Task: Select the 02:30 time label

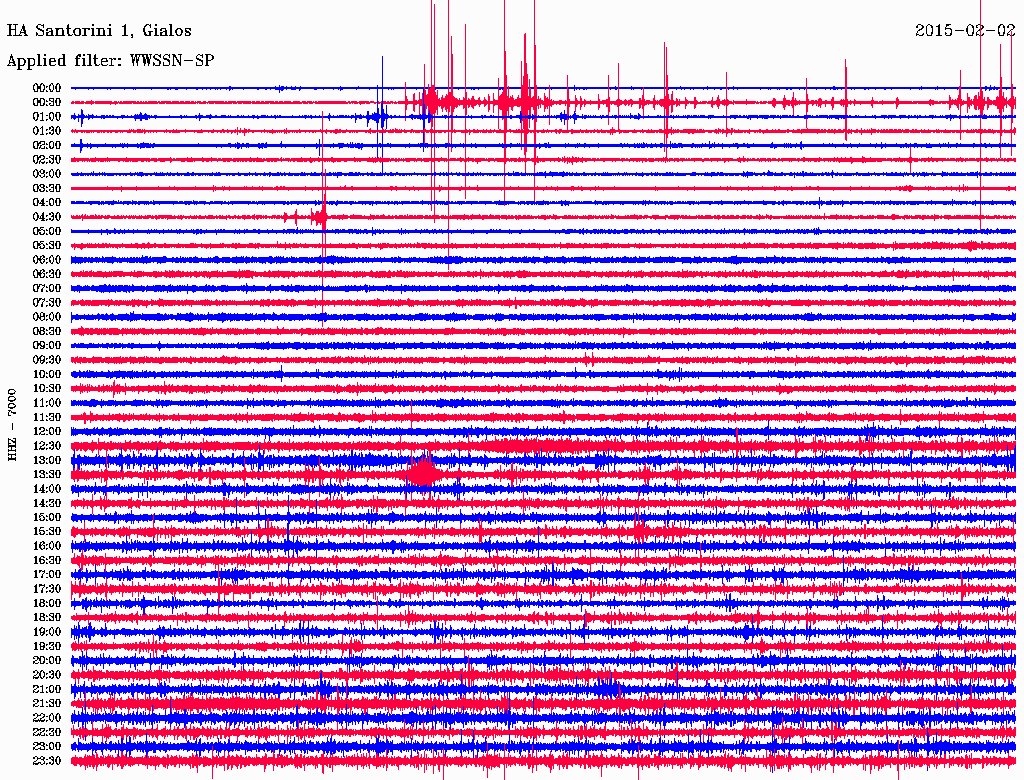Action: point(47,159)
